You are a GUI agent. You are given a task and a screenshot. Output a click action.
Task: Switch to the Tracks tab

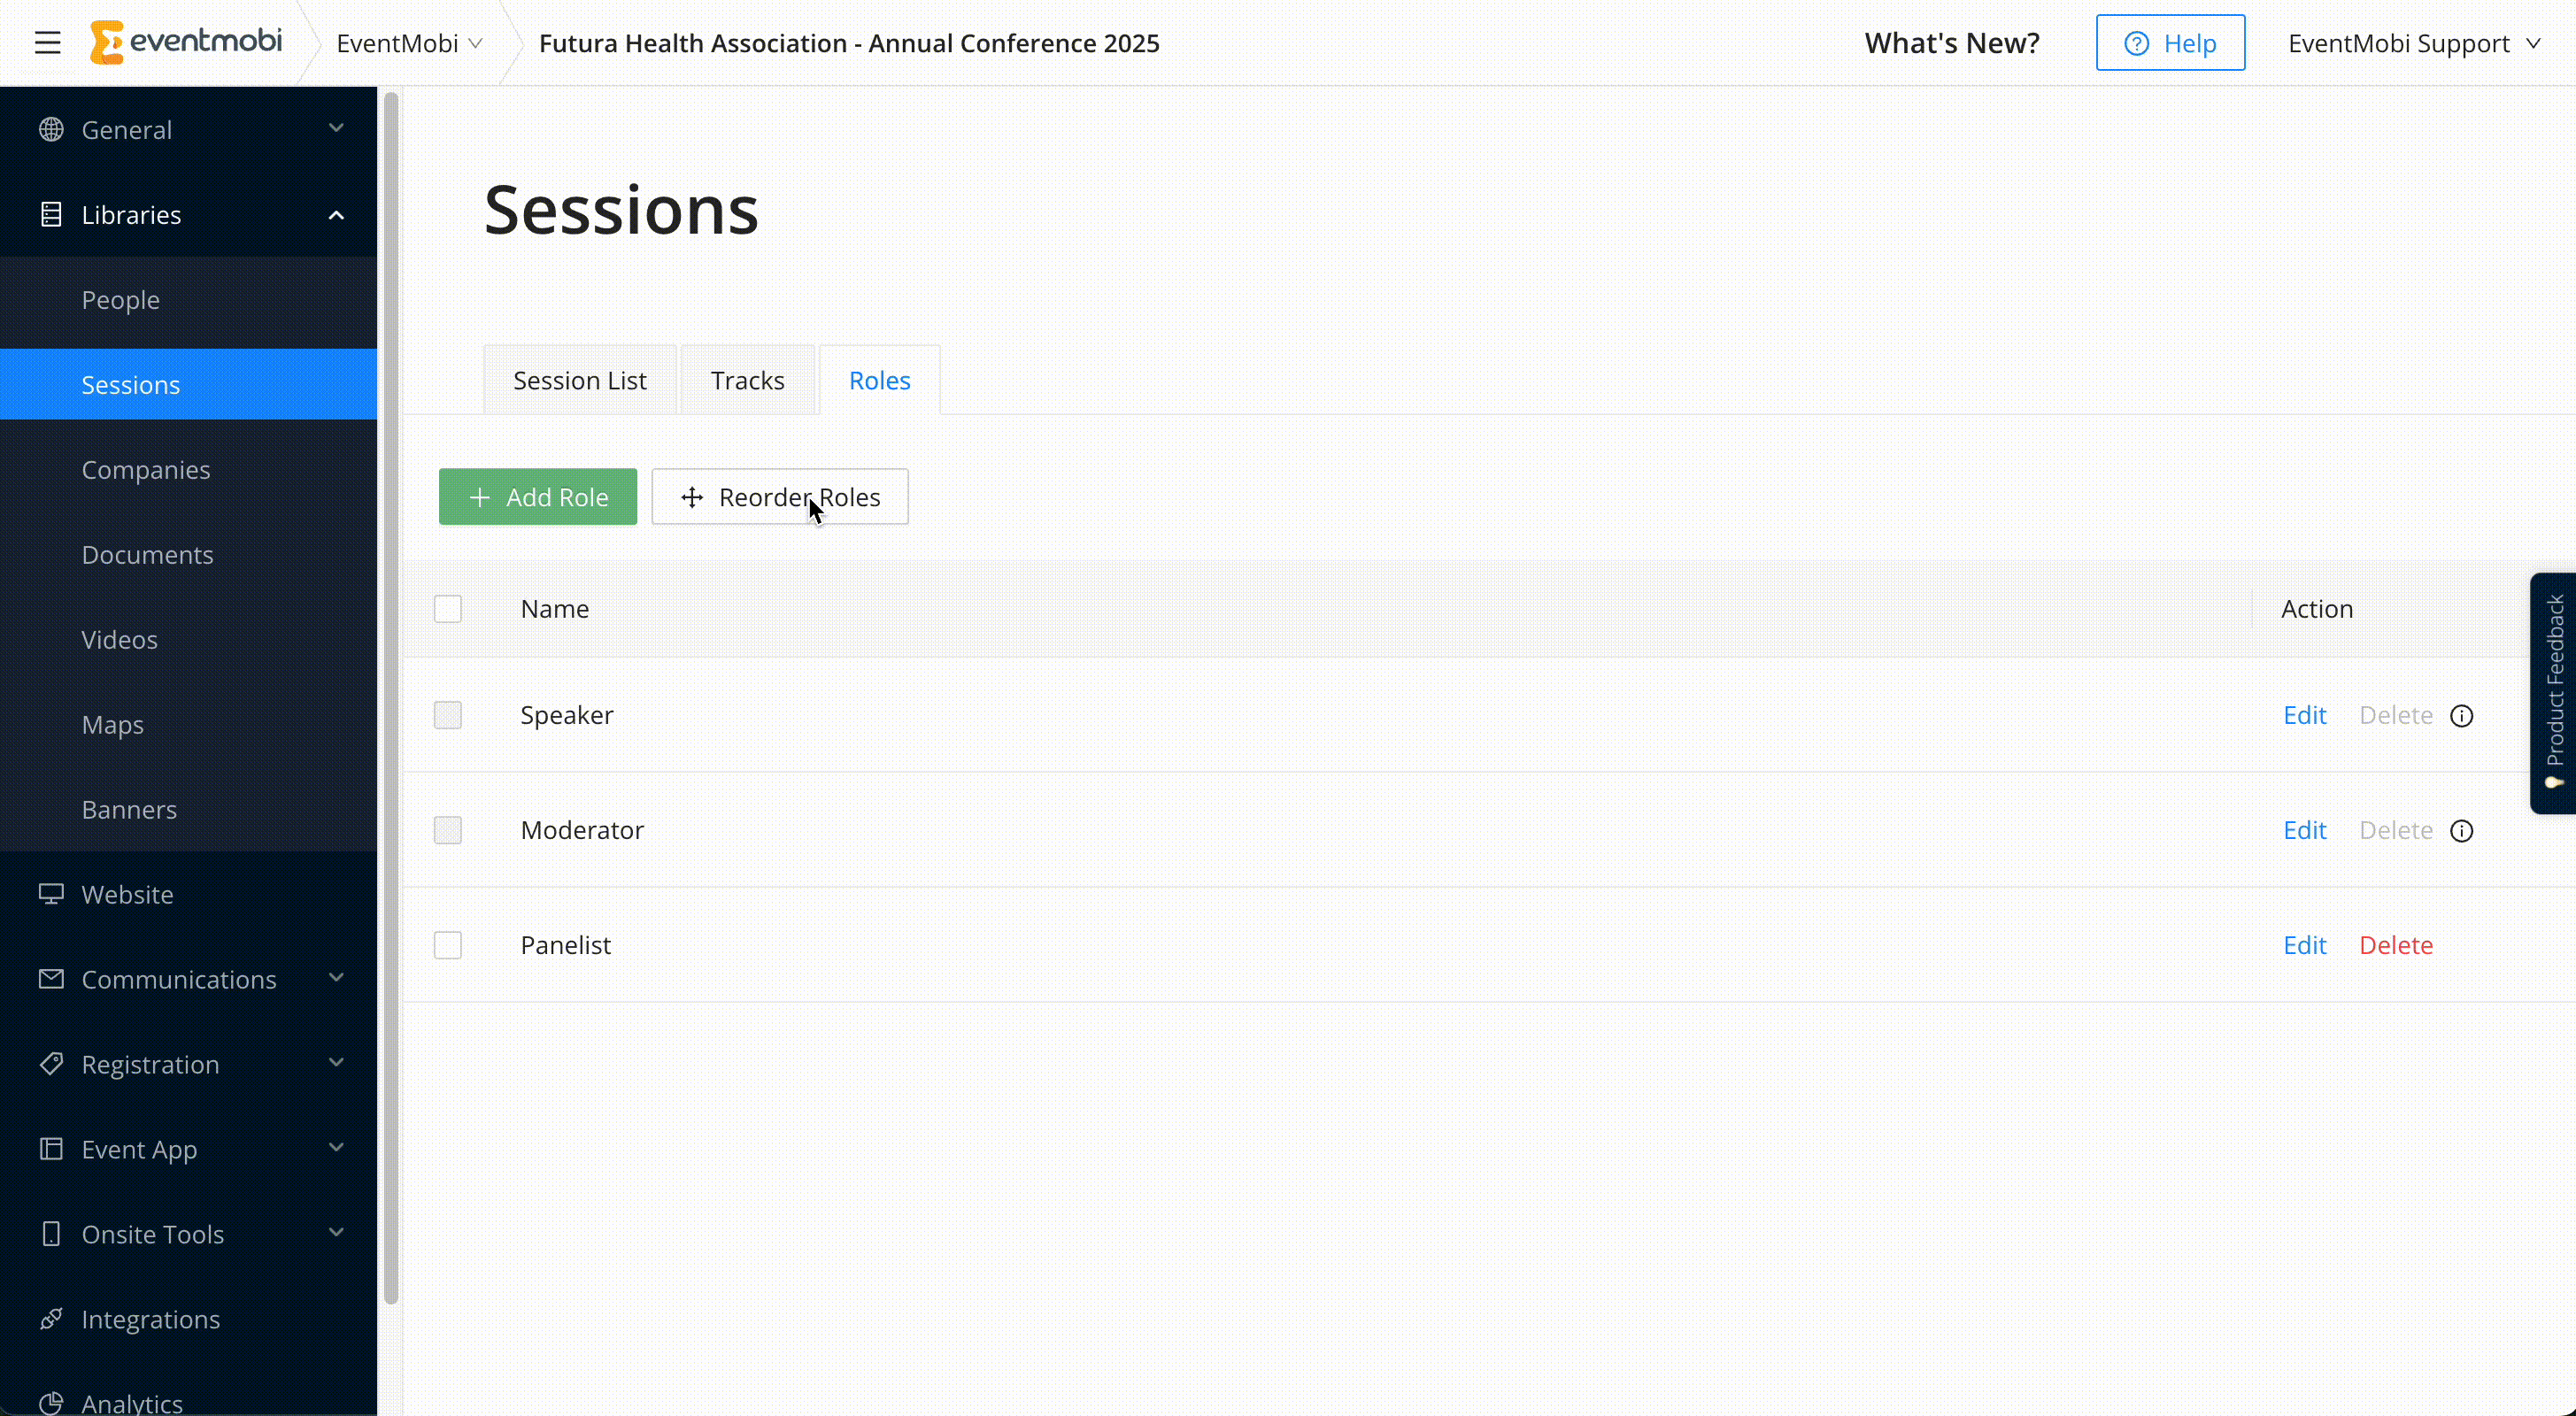pyautogui.click(x=746, y=381)
